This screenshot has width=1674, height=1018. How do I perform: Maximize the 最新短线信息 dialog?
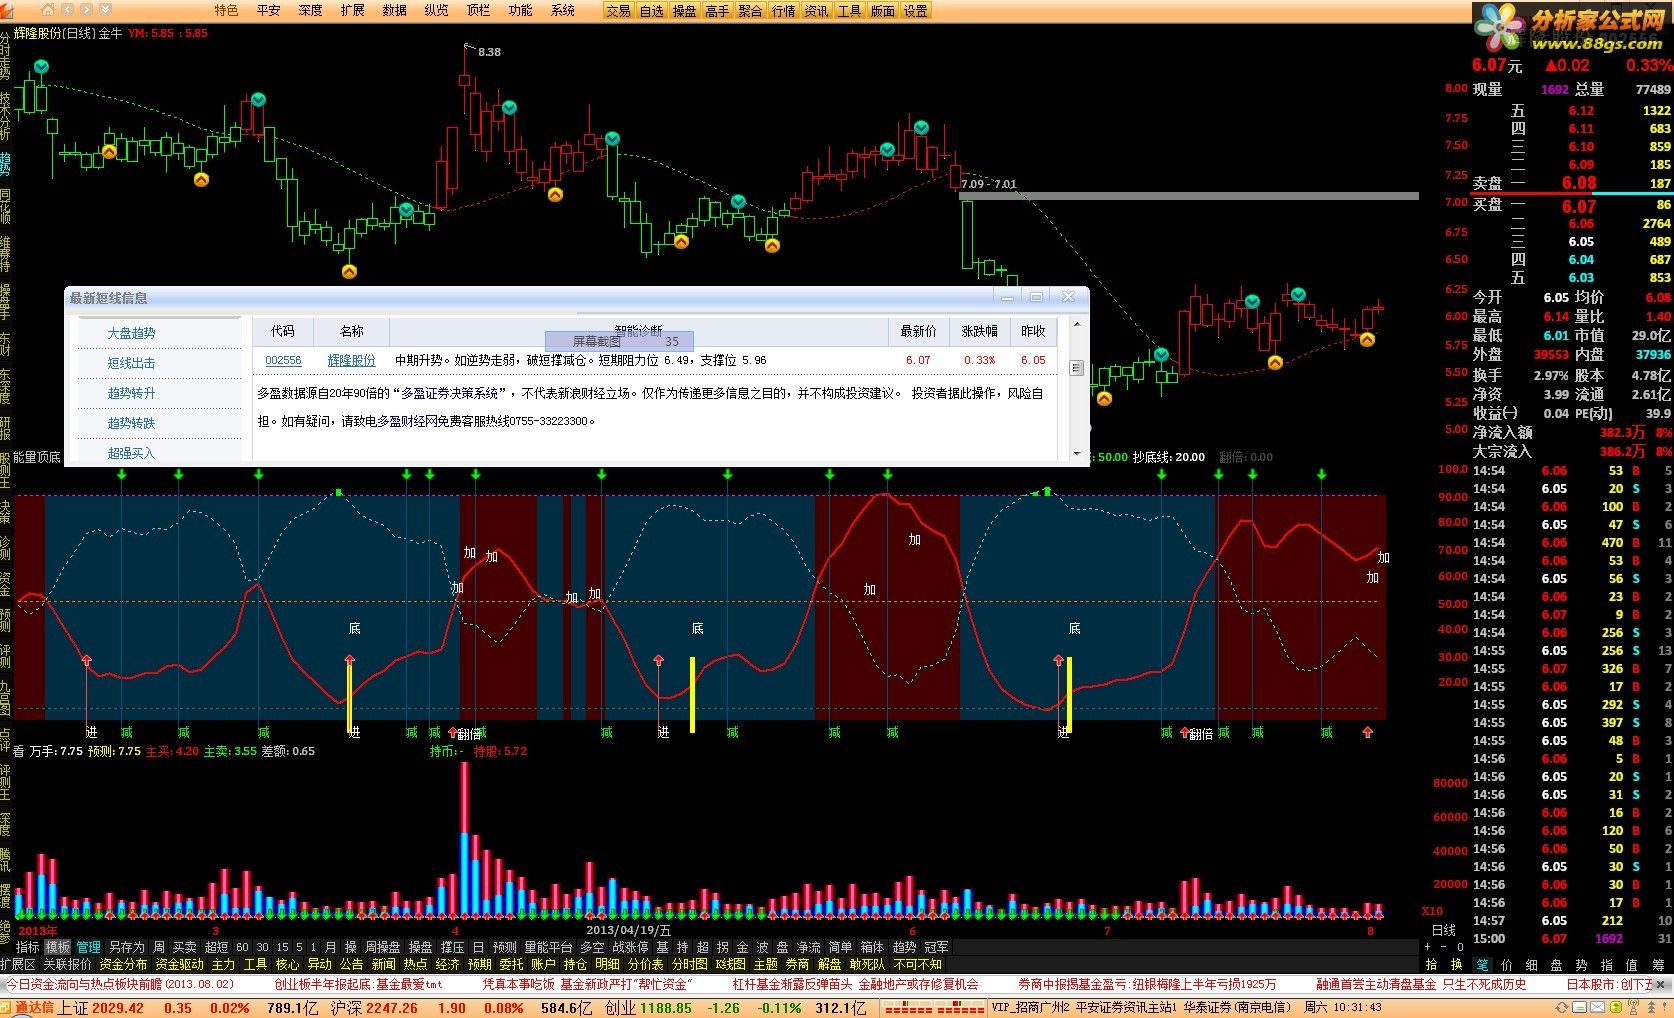(x=1036, y=297)
